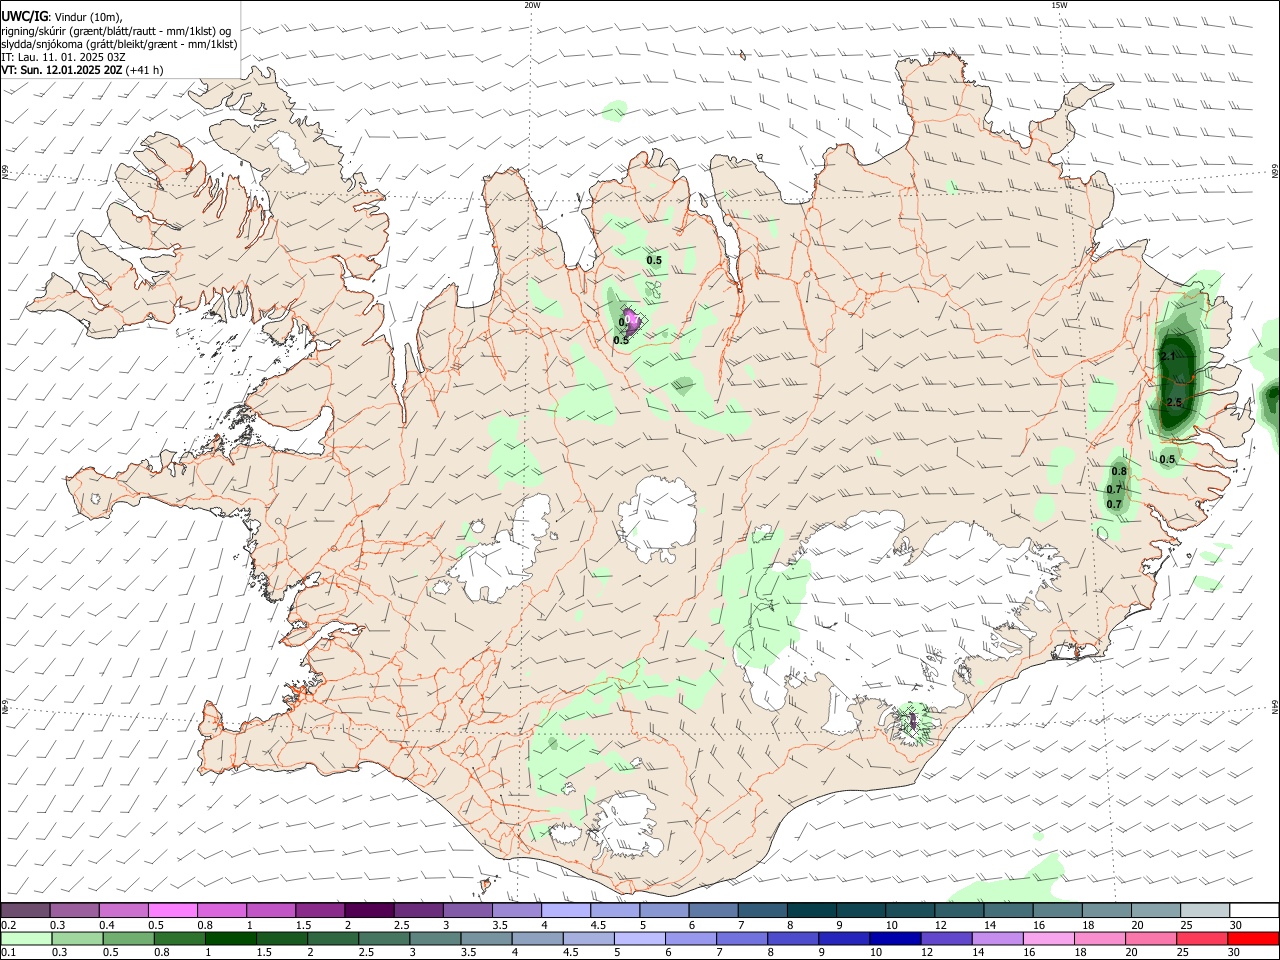The height and width of the screenshot is (960, 1280).
Task: Select the bright red 30 swatch in the bottom scale
Action: coord(1254,939)
